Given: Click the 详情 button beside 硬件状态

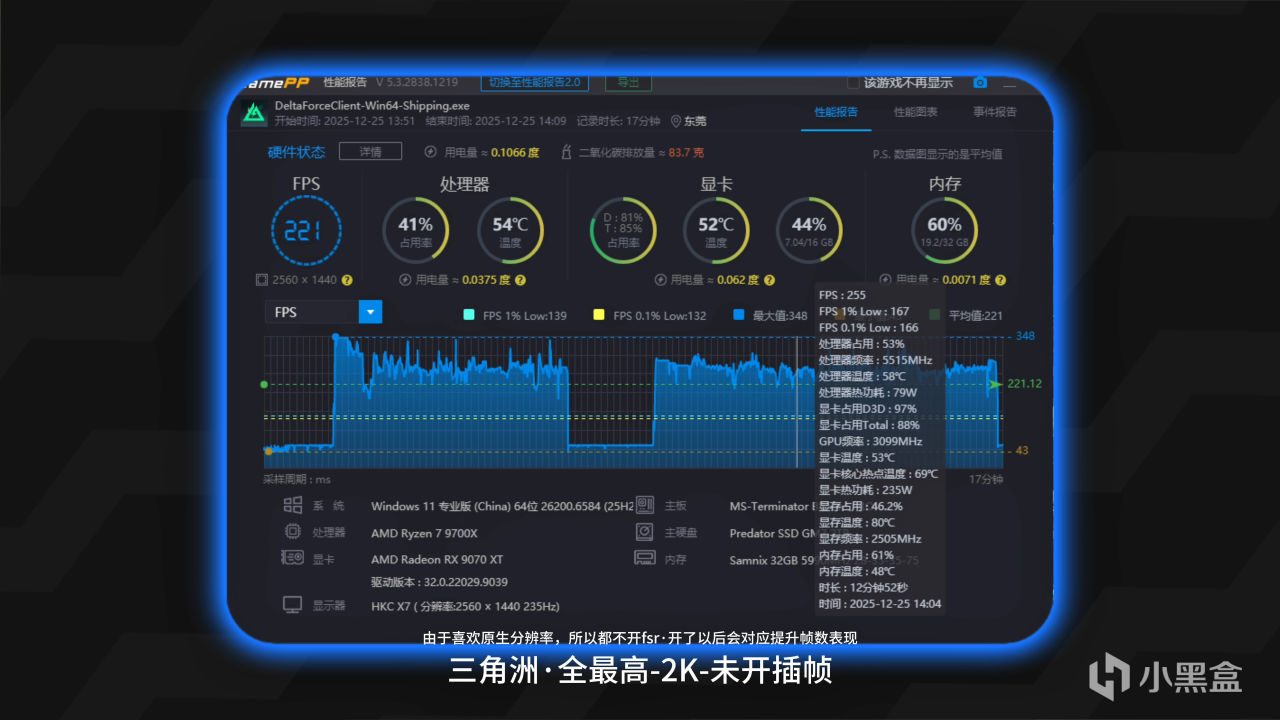Looking at the screenshot, I should coord(370,152).
